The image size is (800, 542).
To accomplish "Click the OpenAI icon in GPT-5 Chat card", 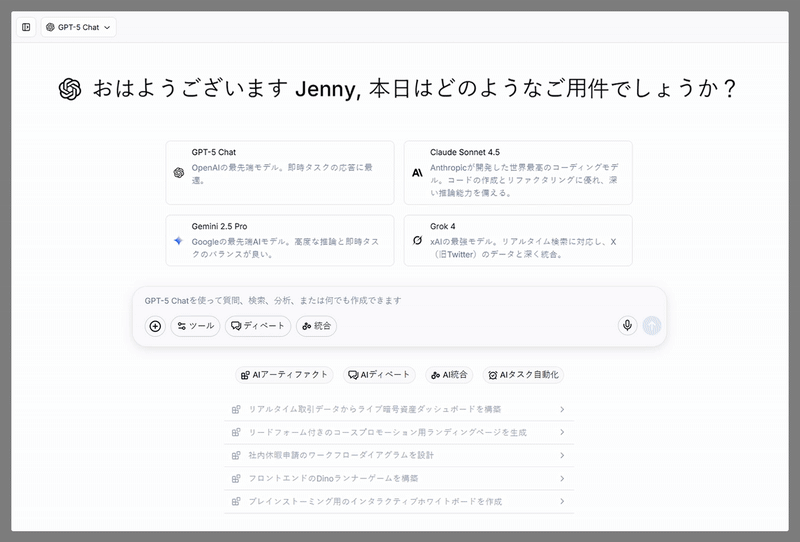I will pyautogui.click(x=179, y=173).
